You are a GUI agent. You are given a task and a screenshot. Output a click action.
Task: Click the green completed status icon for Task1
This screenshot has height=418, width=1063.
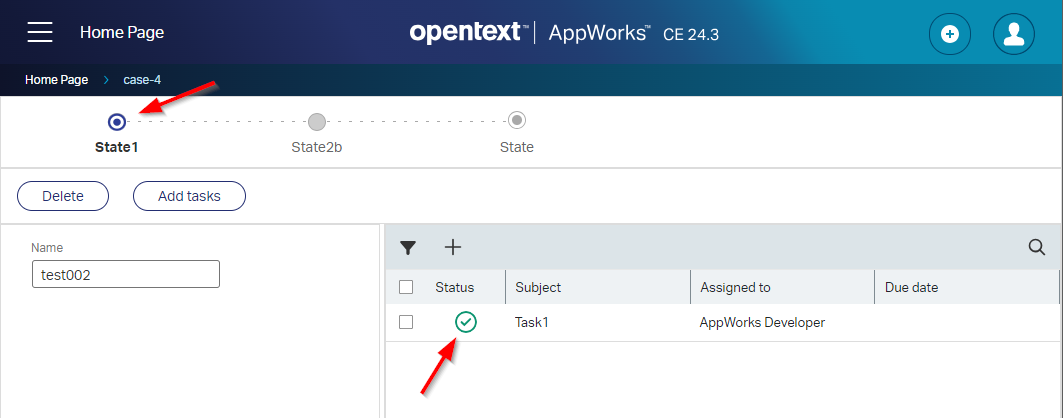tap(465, 322)
